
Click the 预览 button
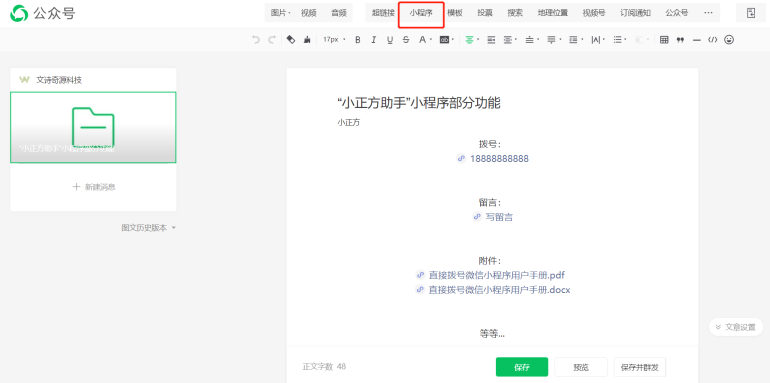point(581,367)
